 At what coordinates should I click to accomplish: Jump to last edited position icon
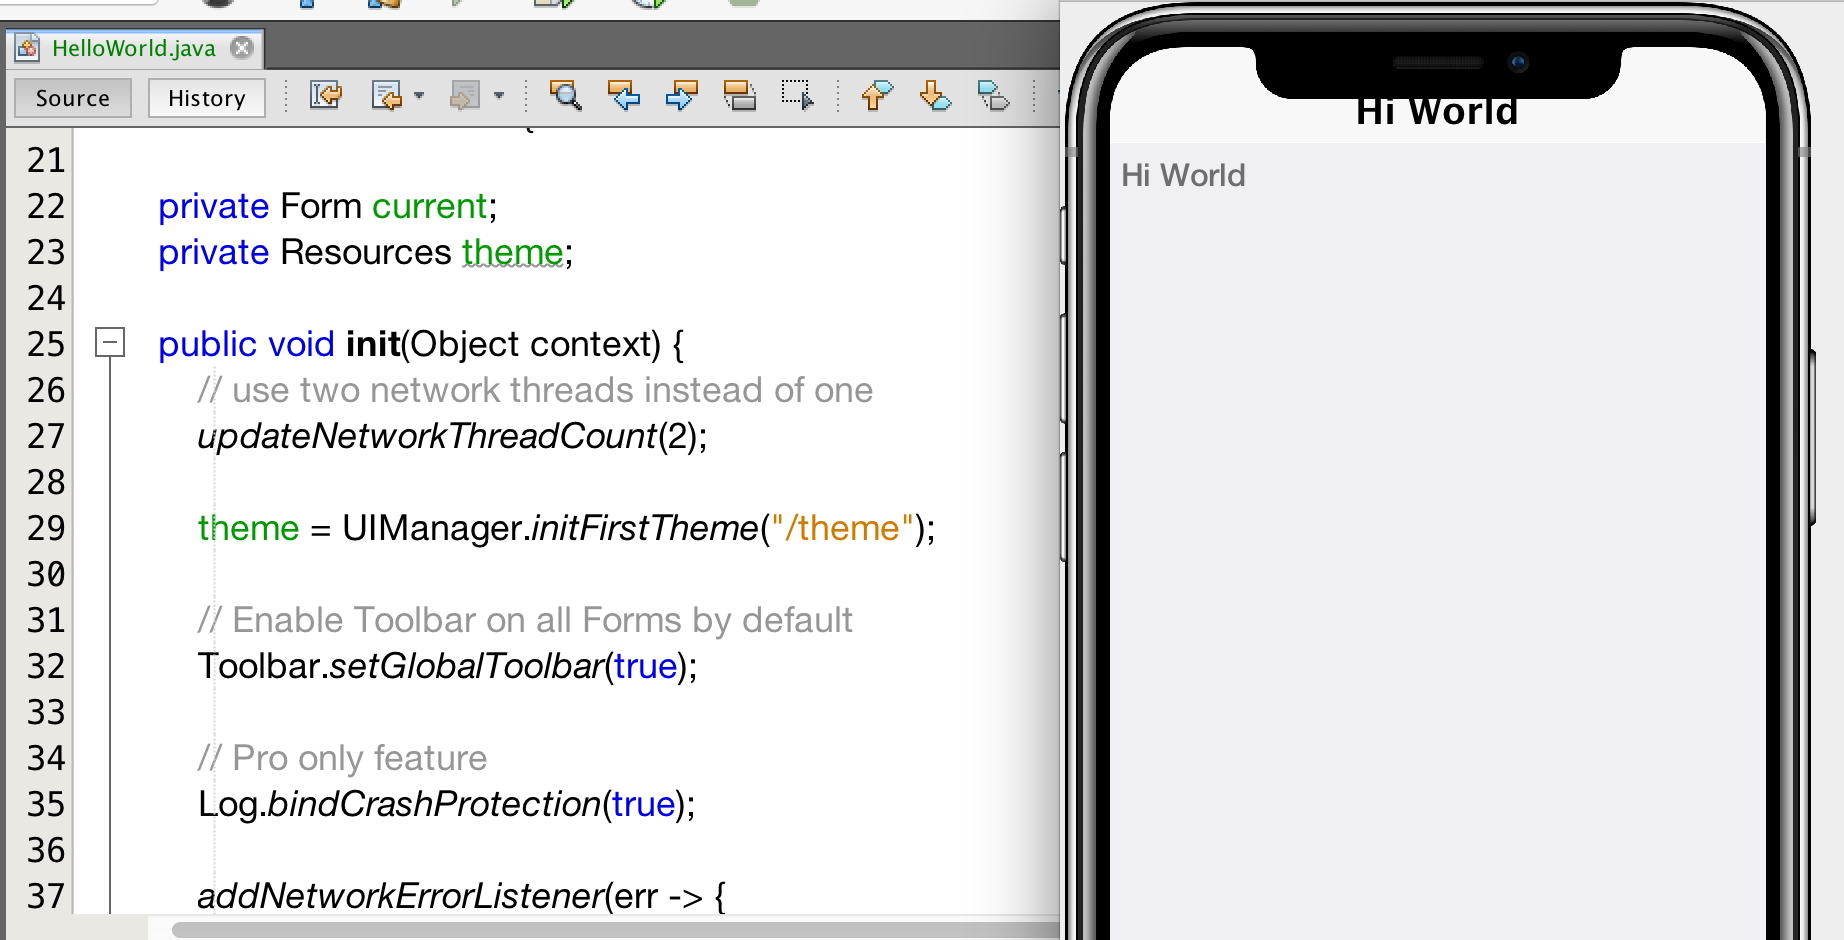[x=326, y=97]
